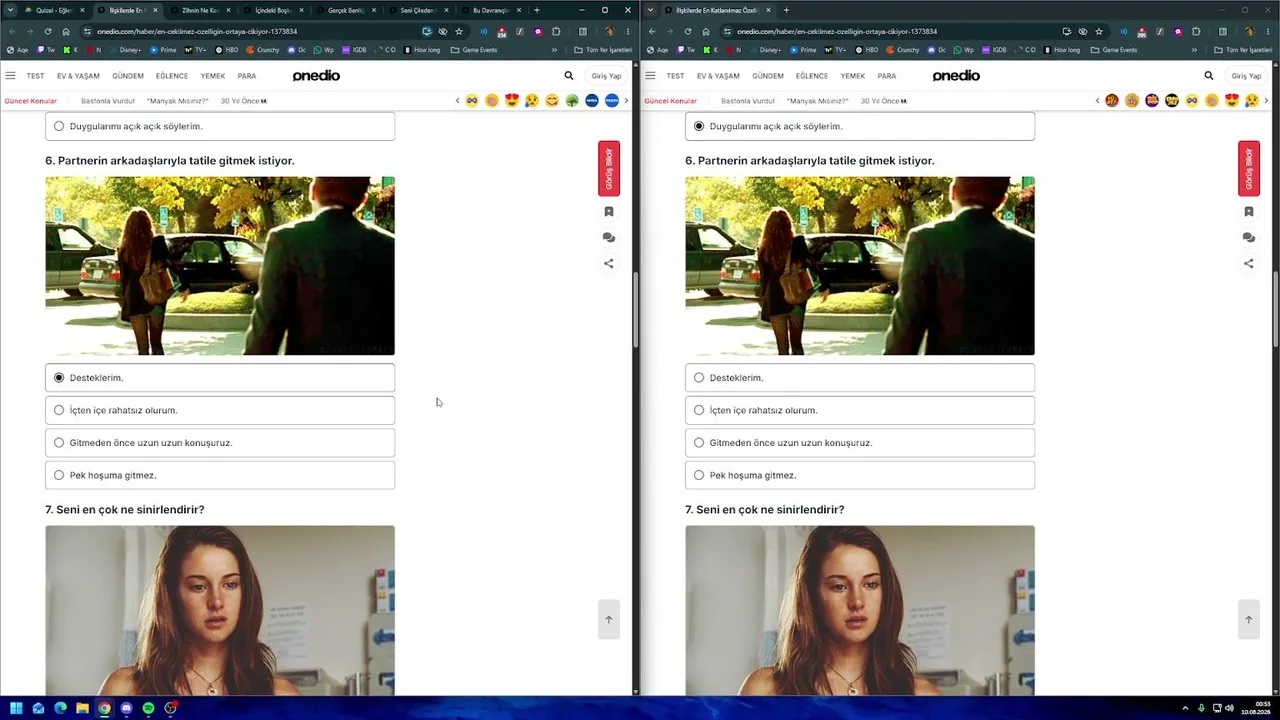Bookmark the article in the left window
The image size is (1280, 720).
[x=609, y=212]
